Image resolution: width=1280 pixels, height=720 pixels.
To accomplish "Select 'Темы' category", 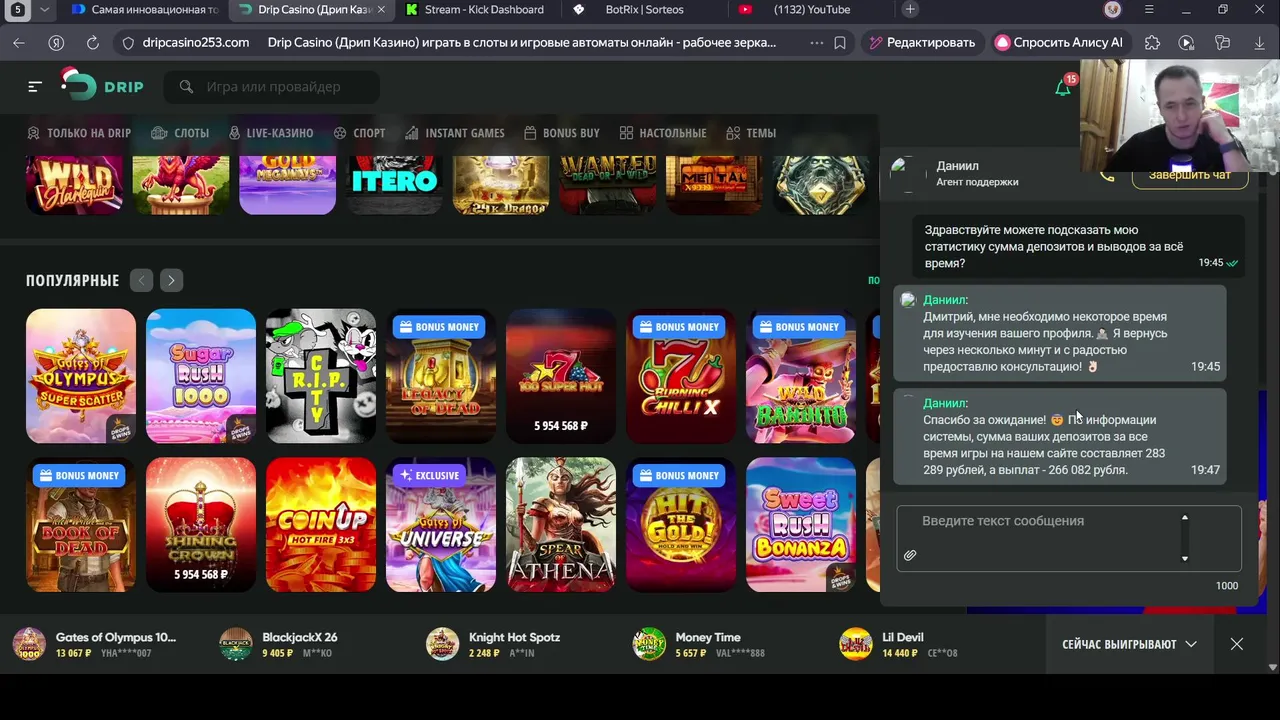I will (751, 133).
